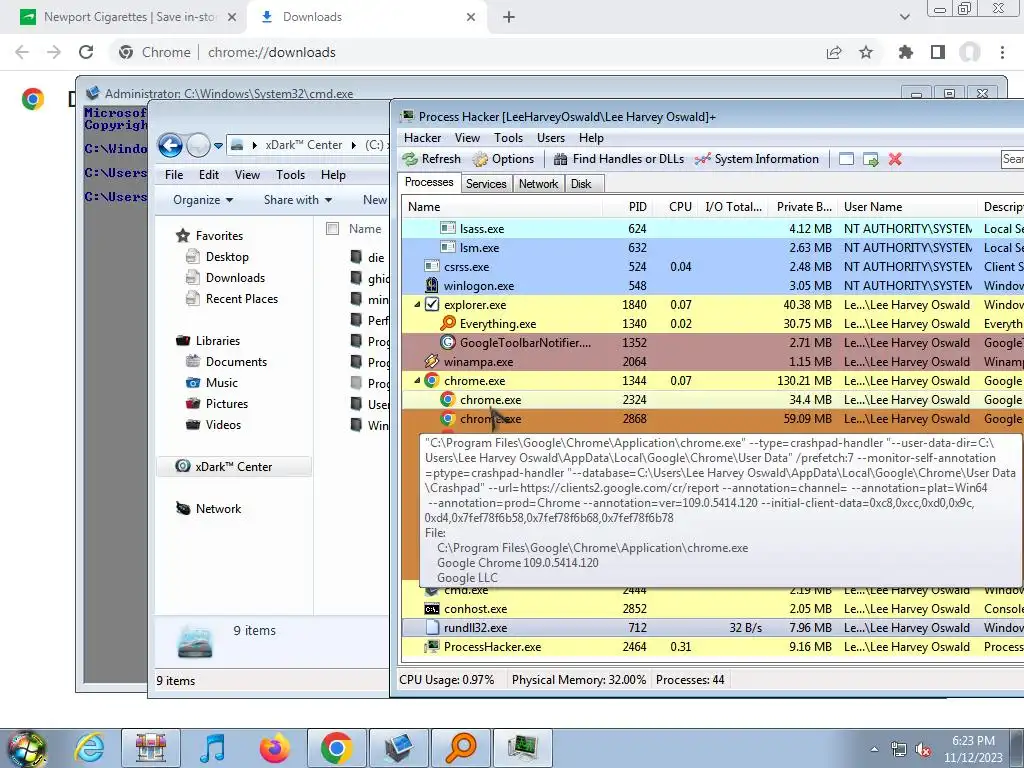Open Find Handles or DLLs
Viewport: 1024px width, 768px height.
(x=619, y=159)
